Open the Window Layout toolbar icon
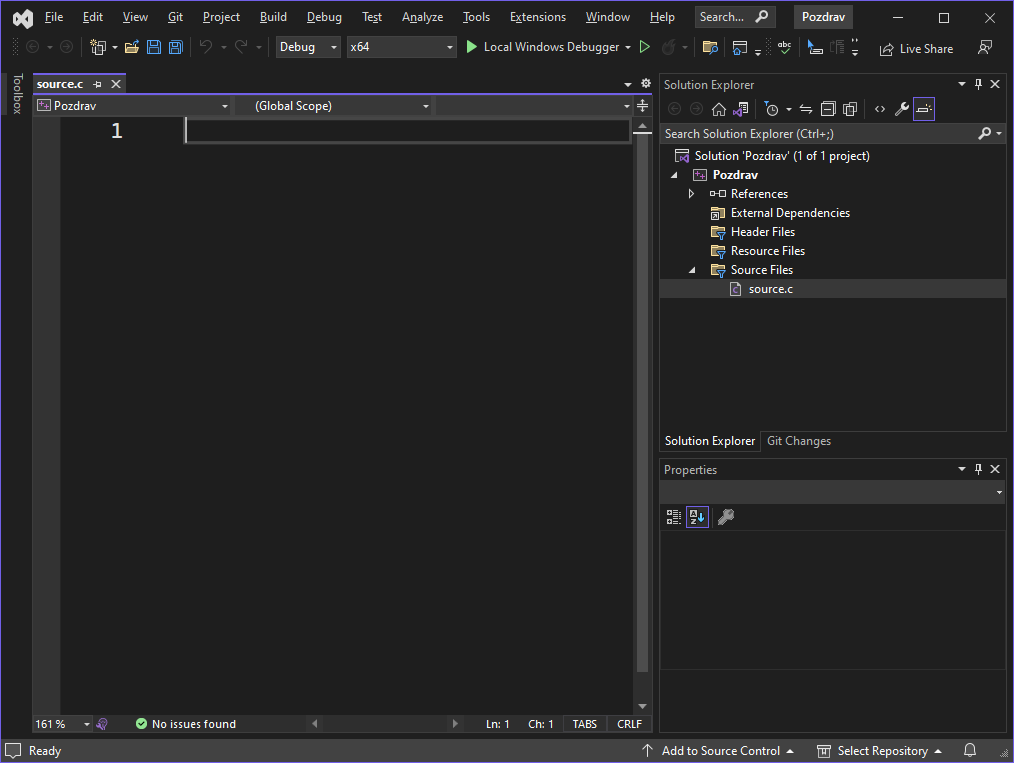1014x763 pixels. (740, 47)
